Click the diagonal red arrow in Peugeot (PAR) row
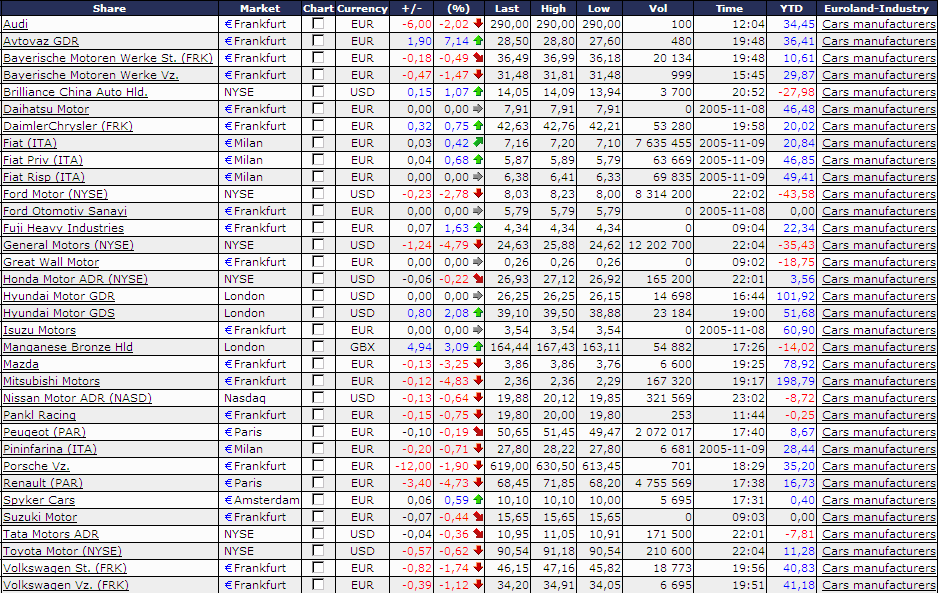The height and width of the screenshot is (593, 938). [477, 431]
